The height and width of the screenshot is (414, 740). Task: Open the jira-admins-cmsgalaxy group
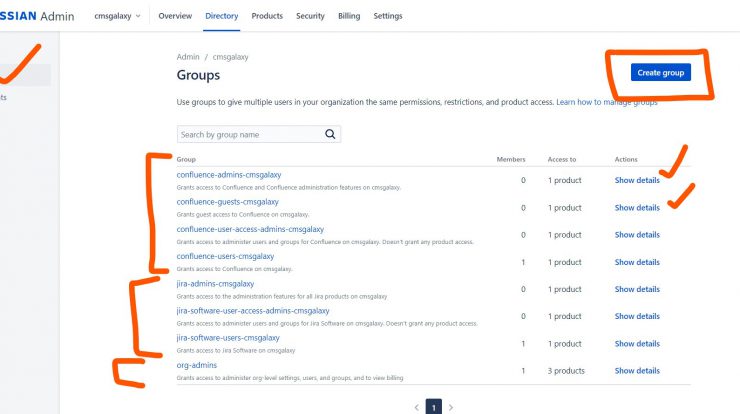(x=215, y=284)
